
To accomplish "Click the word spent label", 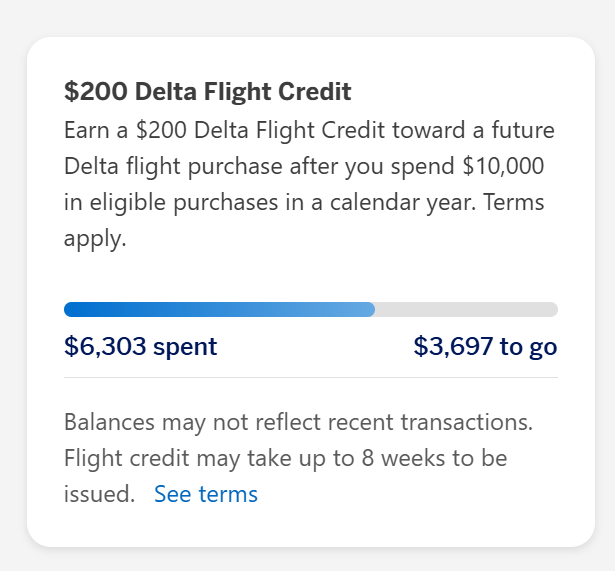I will [185, 347].
